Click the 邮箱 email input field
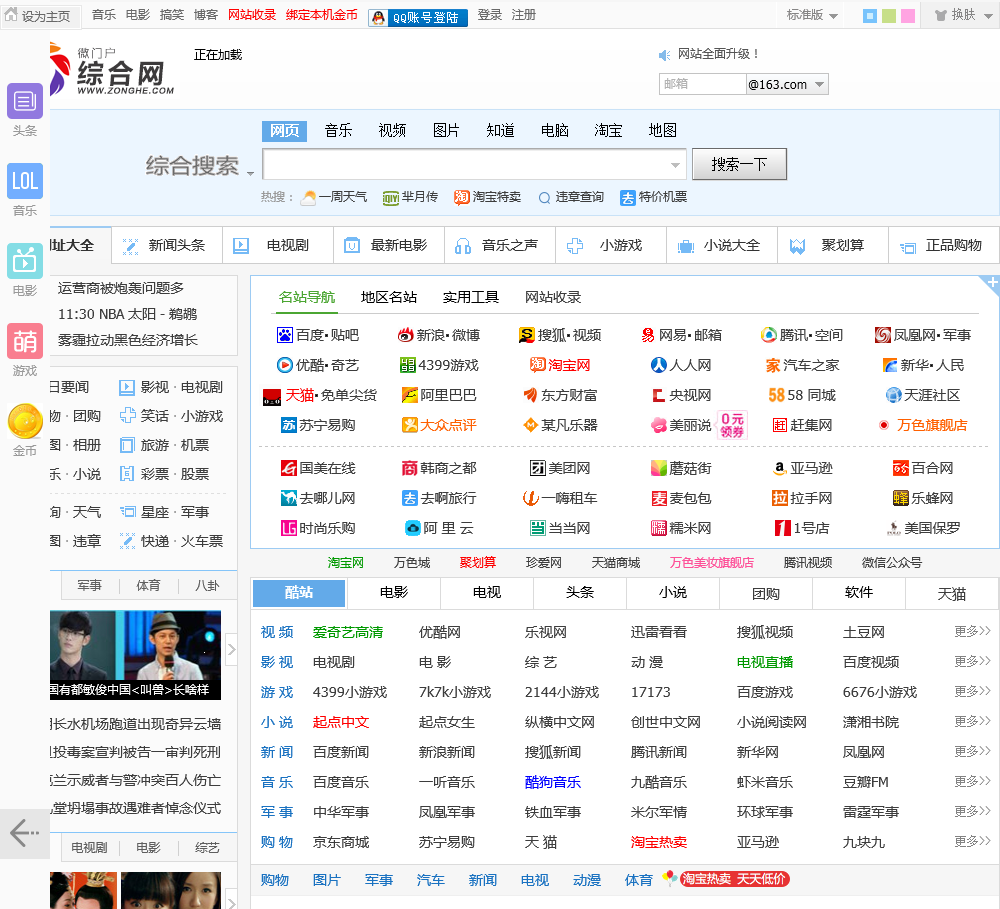 click(x=702, y=85)
